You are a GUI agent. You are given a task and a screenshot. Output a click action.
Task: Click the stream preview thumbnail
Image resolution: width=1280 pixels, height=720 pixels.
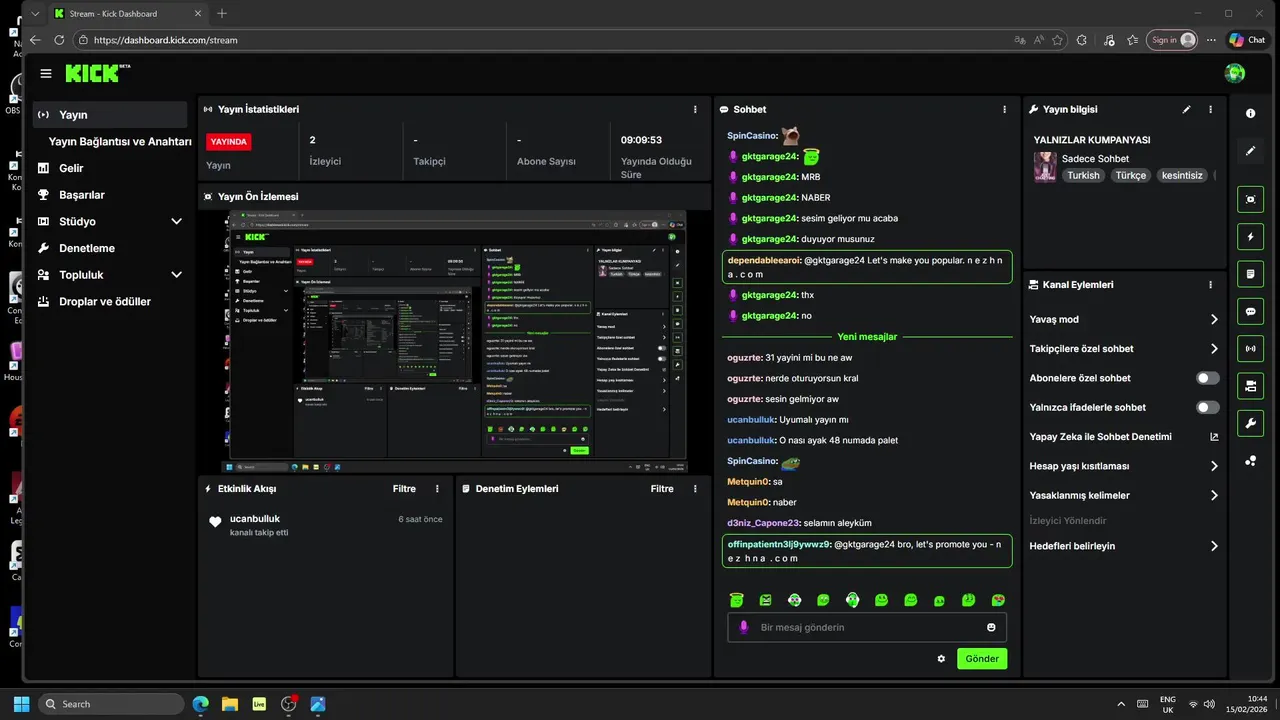point(454,341)
